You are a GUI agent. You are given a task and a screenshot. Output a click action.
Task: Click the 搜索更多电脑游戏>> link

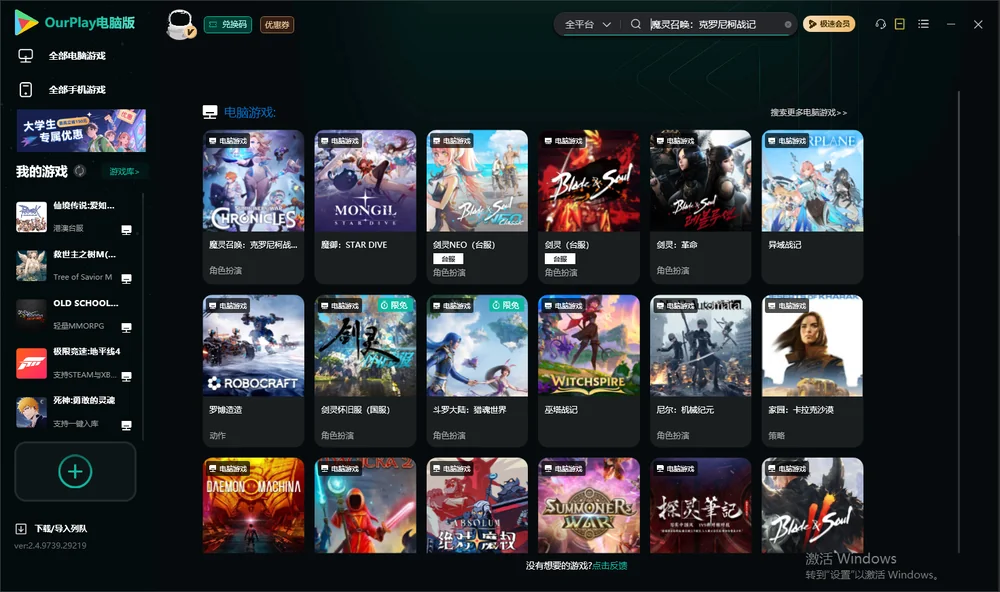[x=808, y=113]
